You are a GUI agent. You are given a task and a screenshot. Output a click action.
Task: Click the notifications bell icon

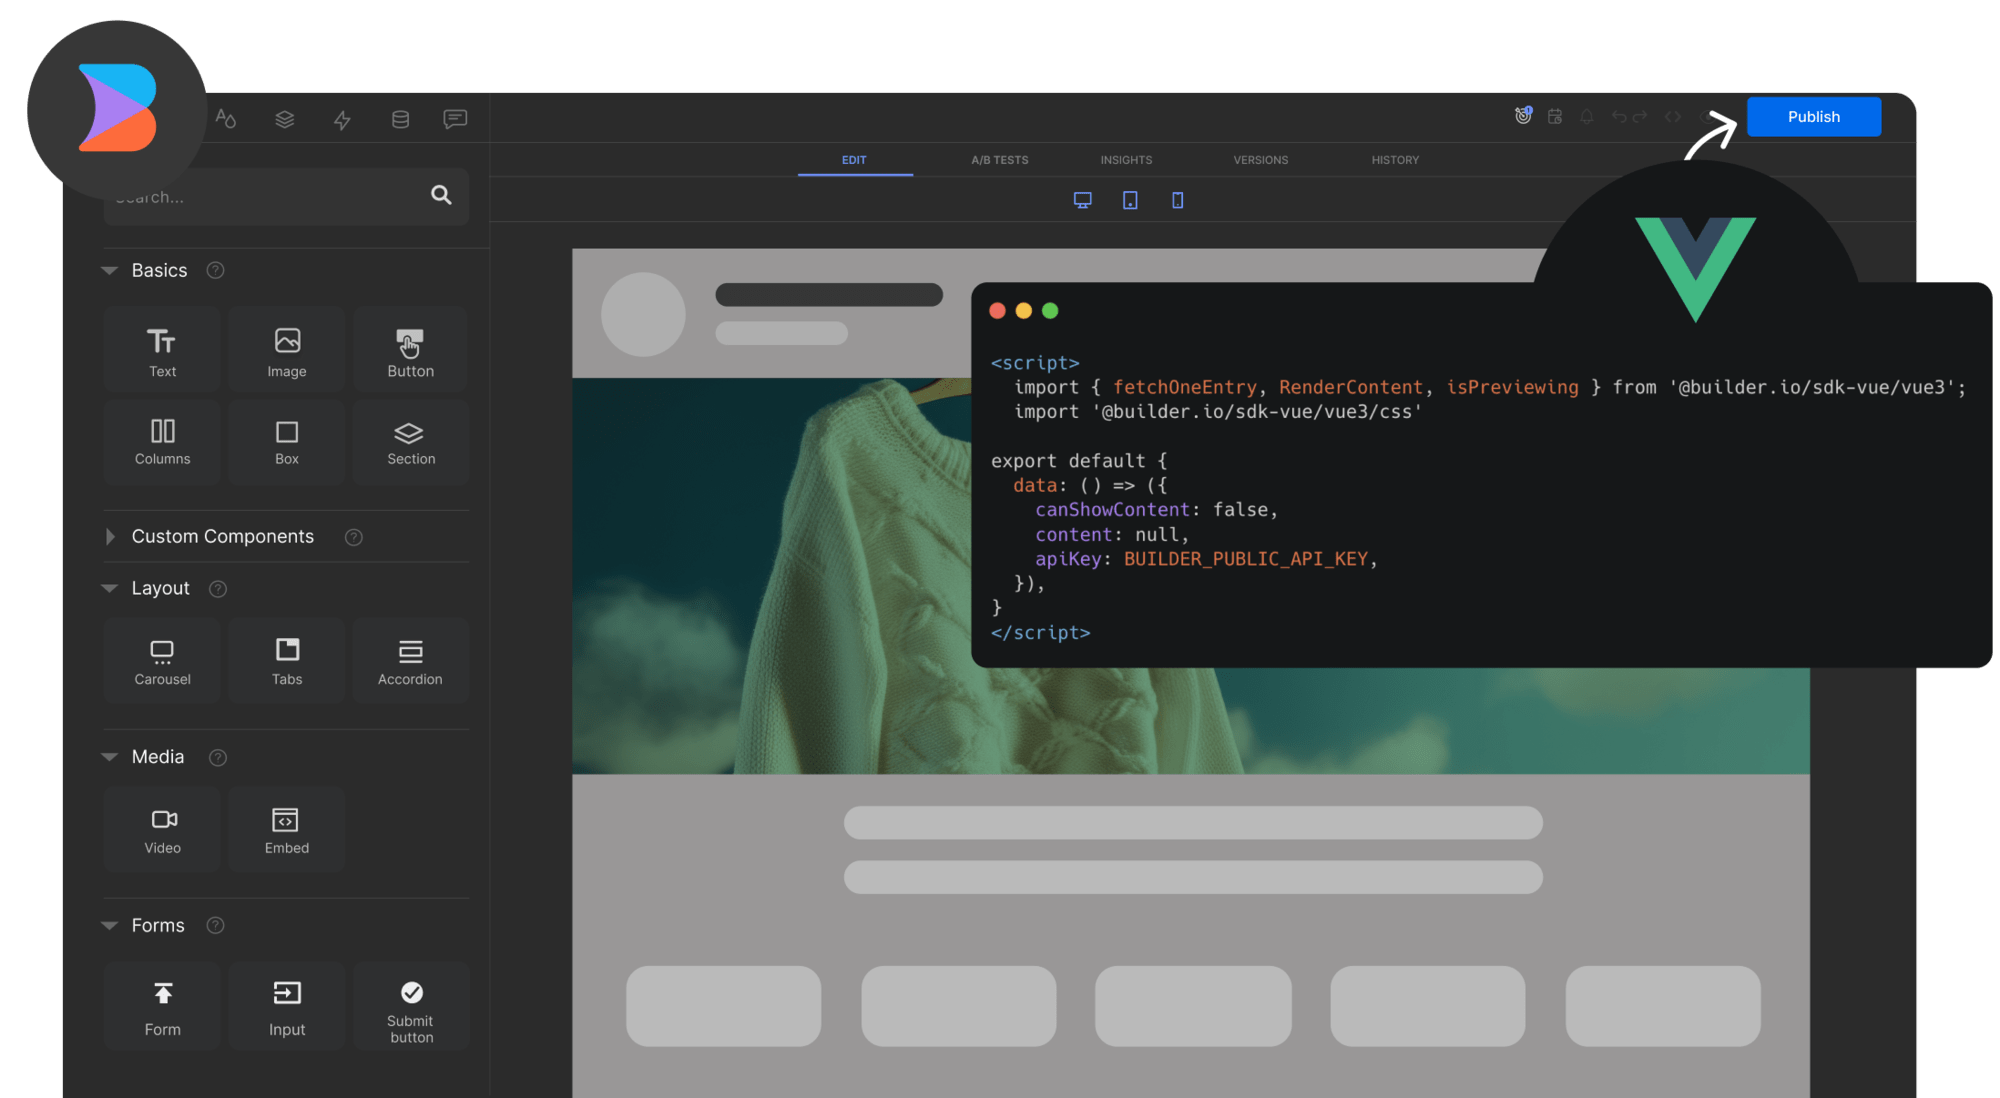pos(1586,116)
